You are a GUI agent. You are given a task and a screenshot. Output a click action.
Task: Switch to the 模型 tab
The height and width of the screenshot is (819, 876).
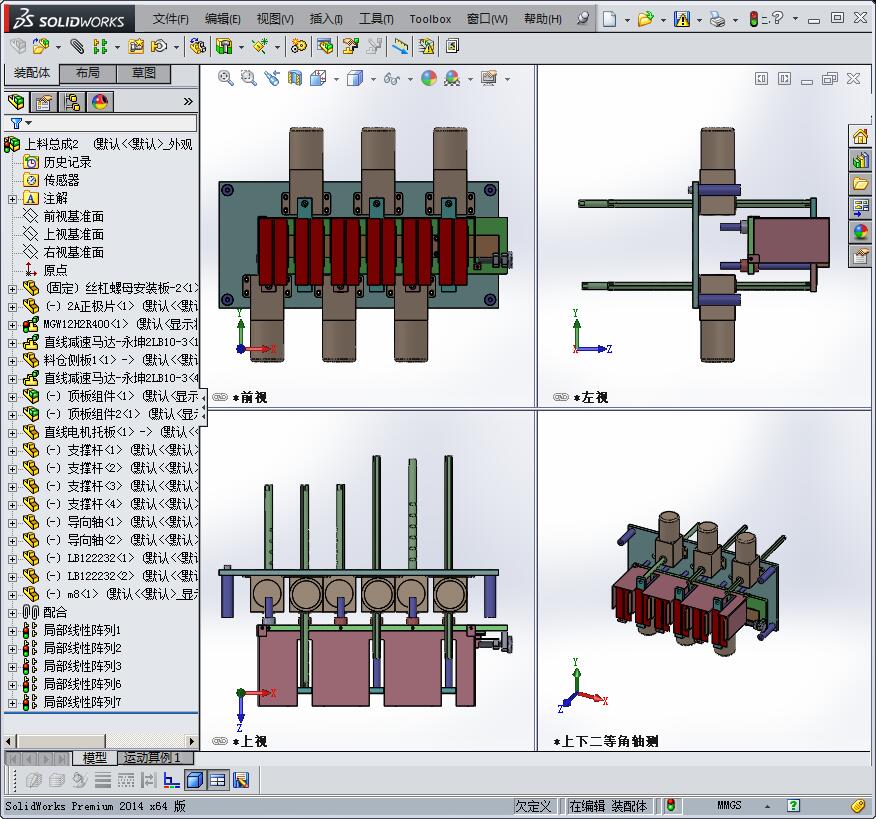pyautogui.click(x=94, y=758)
